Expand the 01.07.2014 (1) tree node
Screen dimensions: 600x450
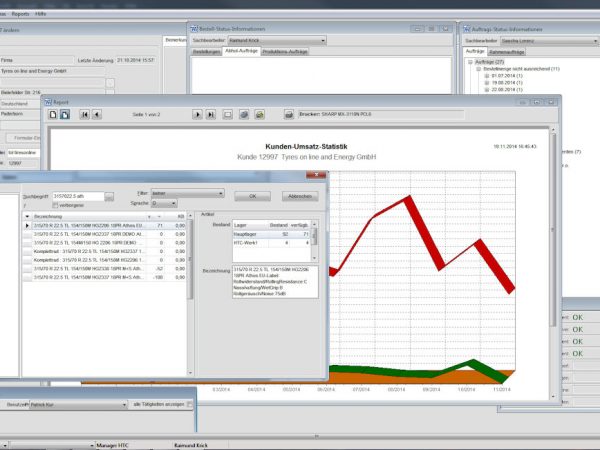point(487,76)
